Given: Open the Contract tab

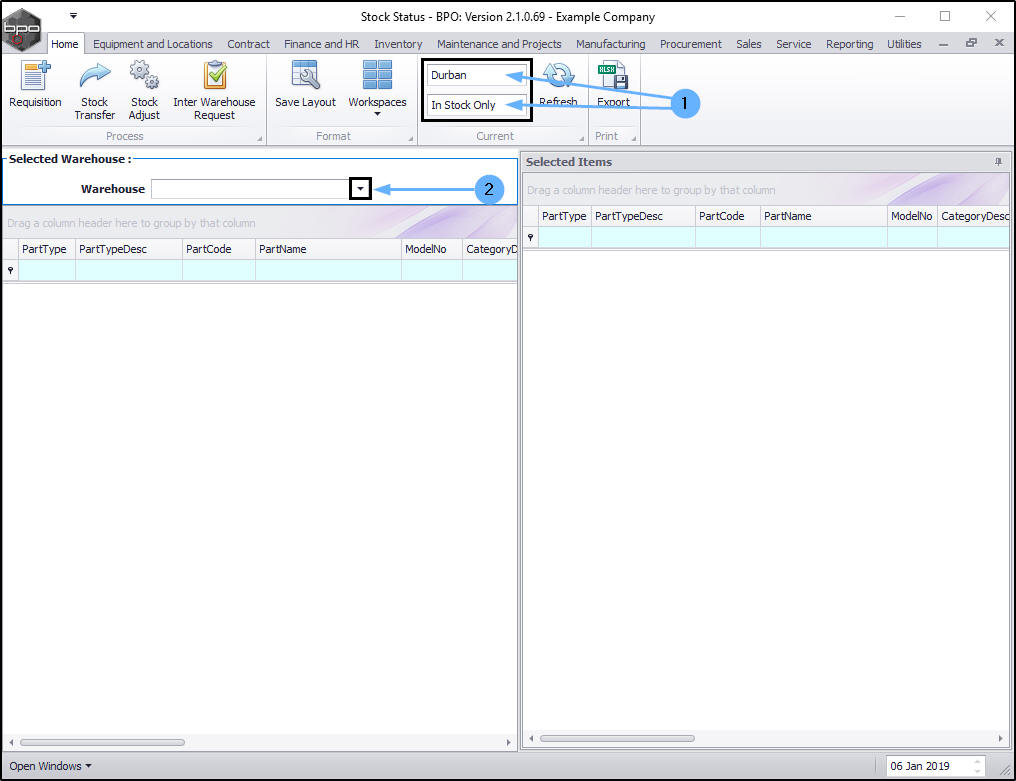Looking at the screenshot, I should (248, 44).
